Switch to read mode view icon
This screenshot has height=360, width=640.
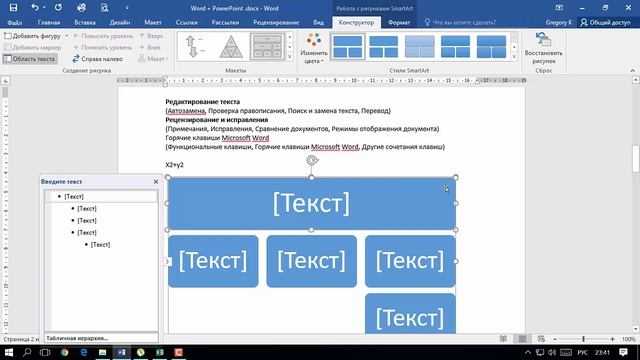(x=503, y=339)
